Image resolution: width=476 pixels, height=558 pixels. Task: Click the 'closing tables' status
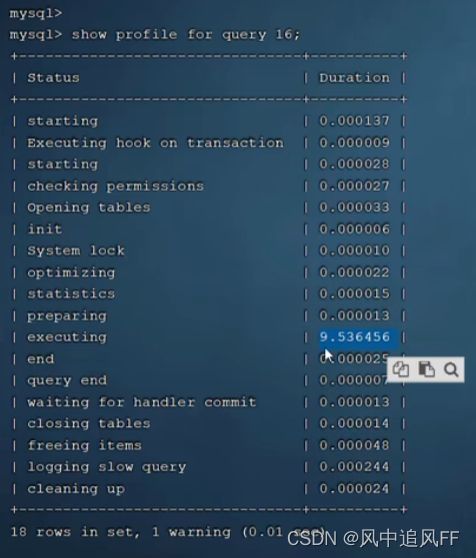pyautogui.click(x=89, y=423)
